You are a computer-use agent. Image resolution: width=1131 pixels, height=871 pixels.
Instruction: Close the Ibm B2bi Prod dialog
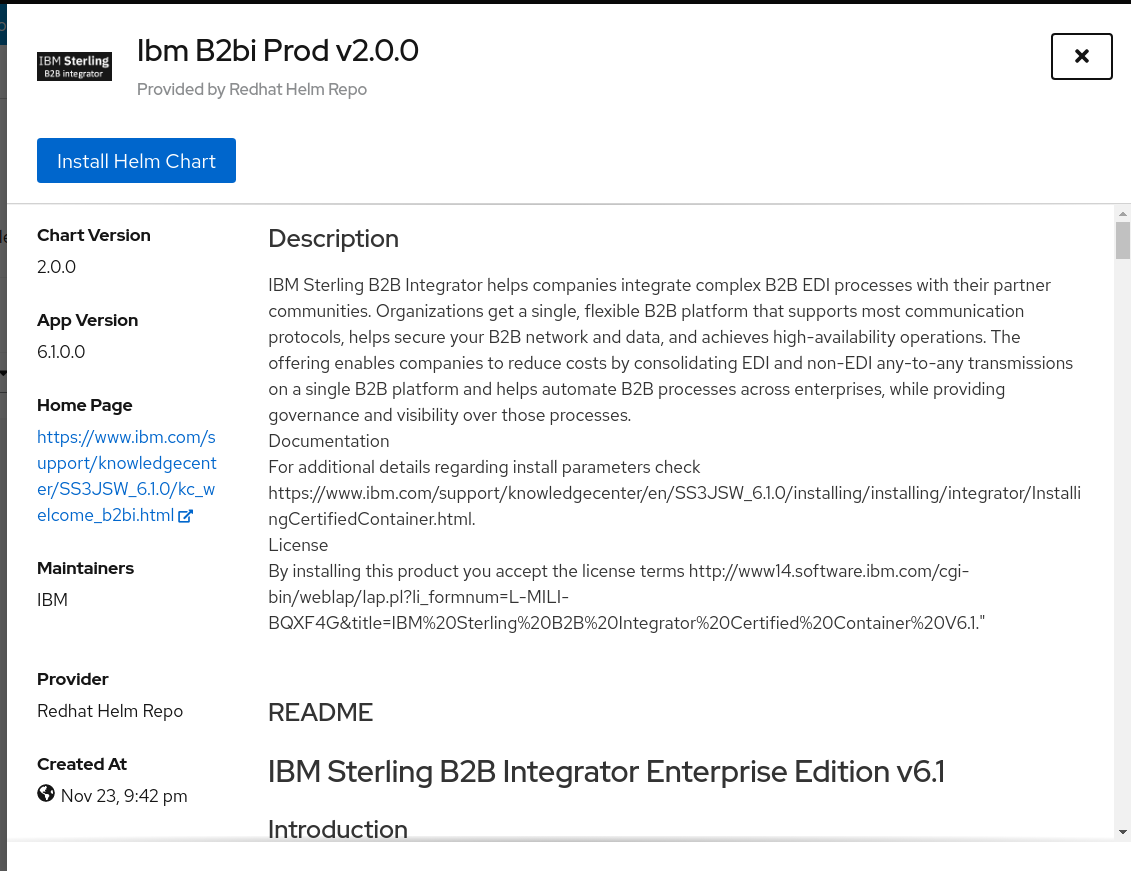point(1081,56)
